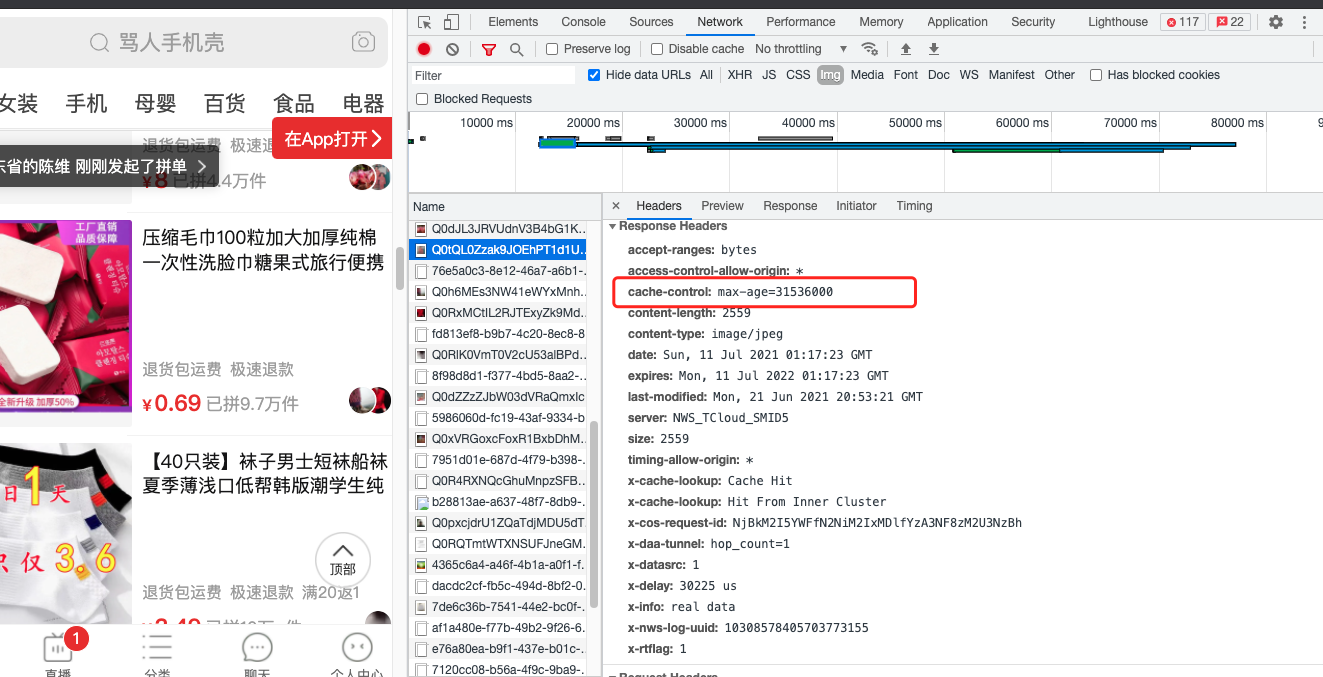Collapse the Response Headers section
This screenshot has width=1323, height=677.
click(x=613, y=226)
